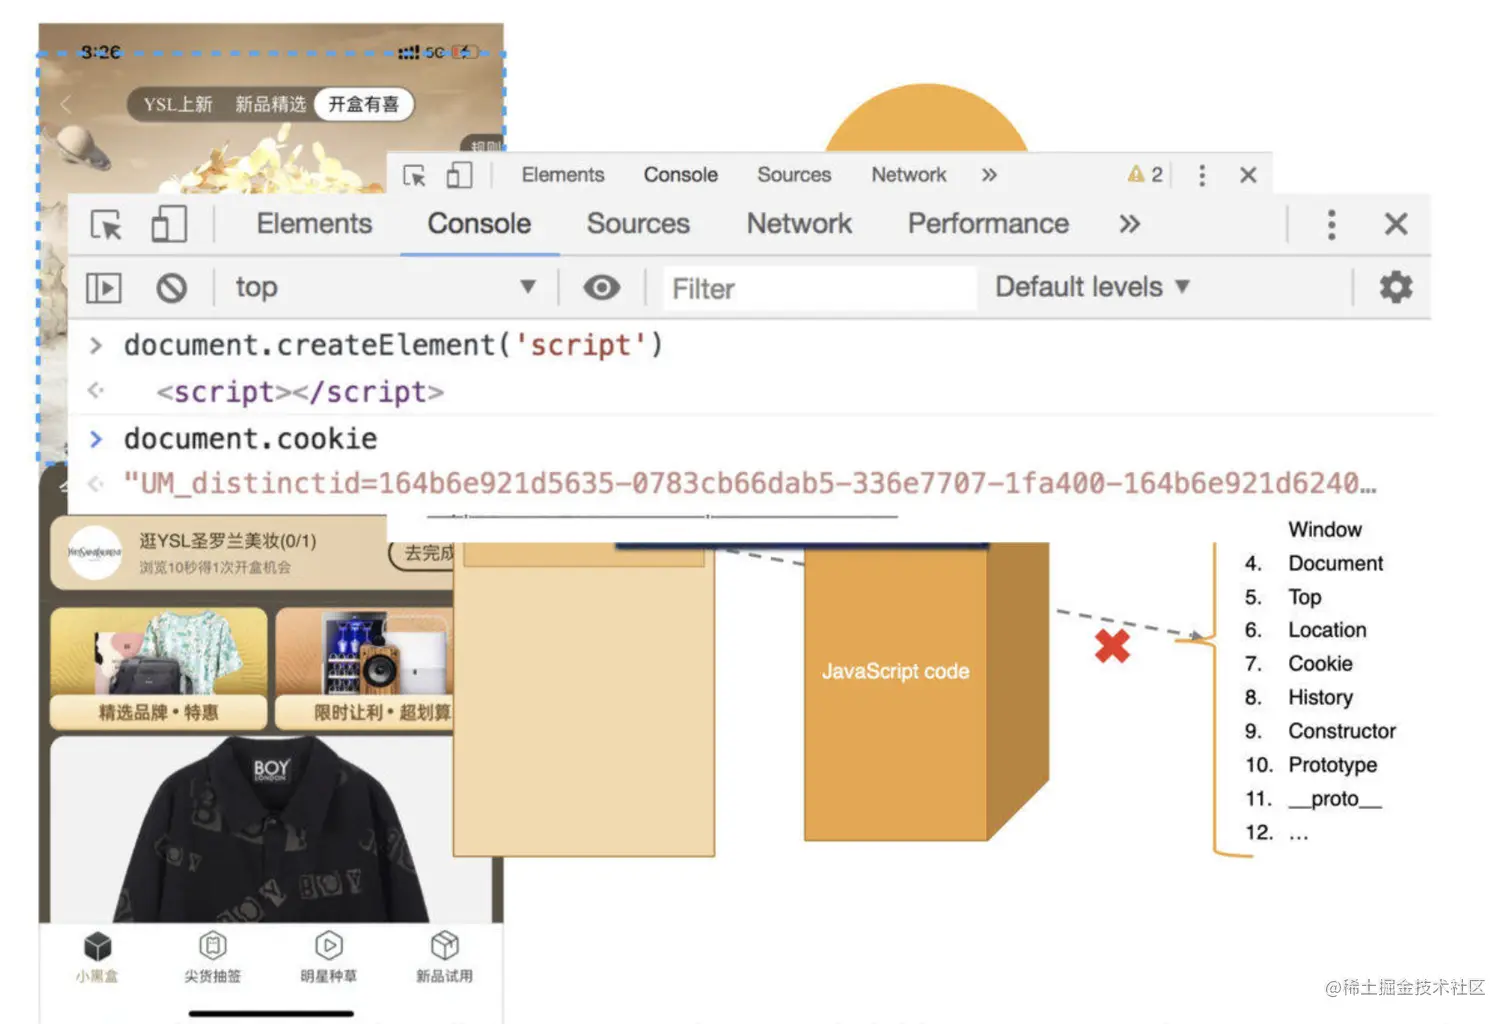This screenshot has height=1024, width=1512.
Task: Click the UM_distinctid cookie string output
Action: pyautogui.click(x=750, y=484)
